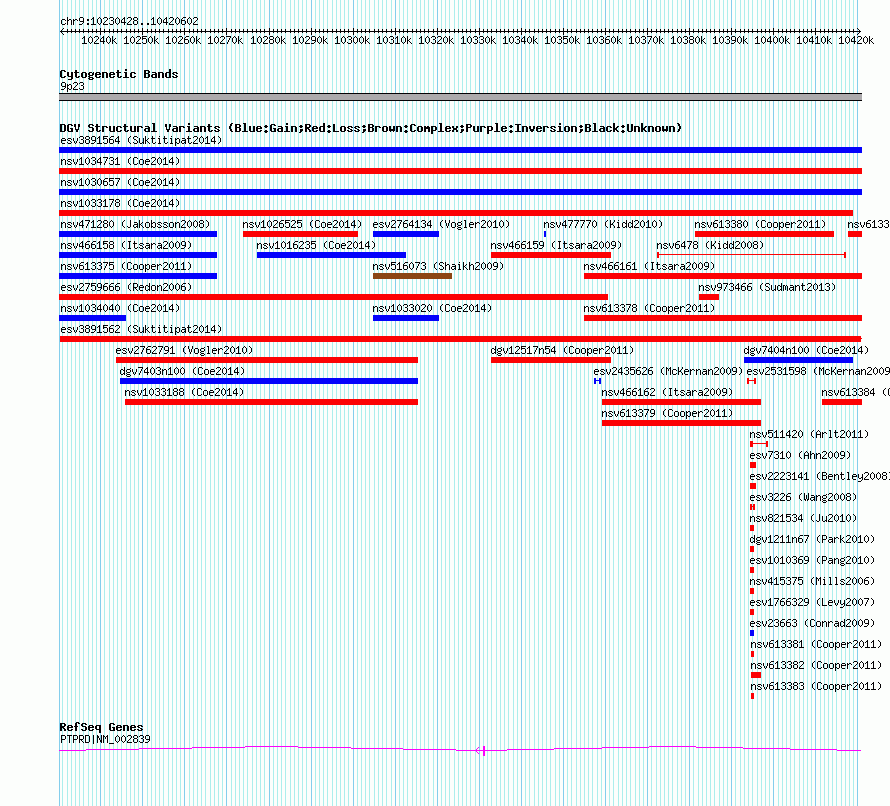
Task: Click the nsv821534 (Ju2010) label
Action: 803,518
